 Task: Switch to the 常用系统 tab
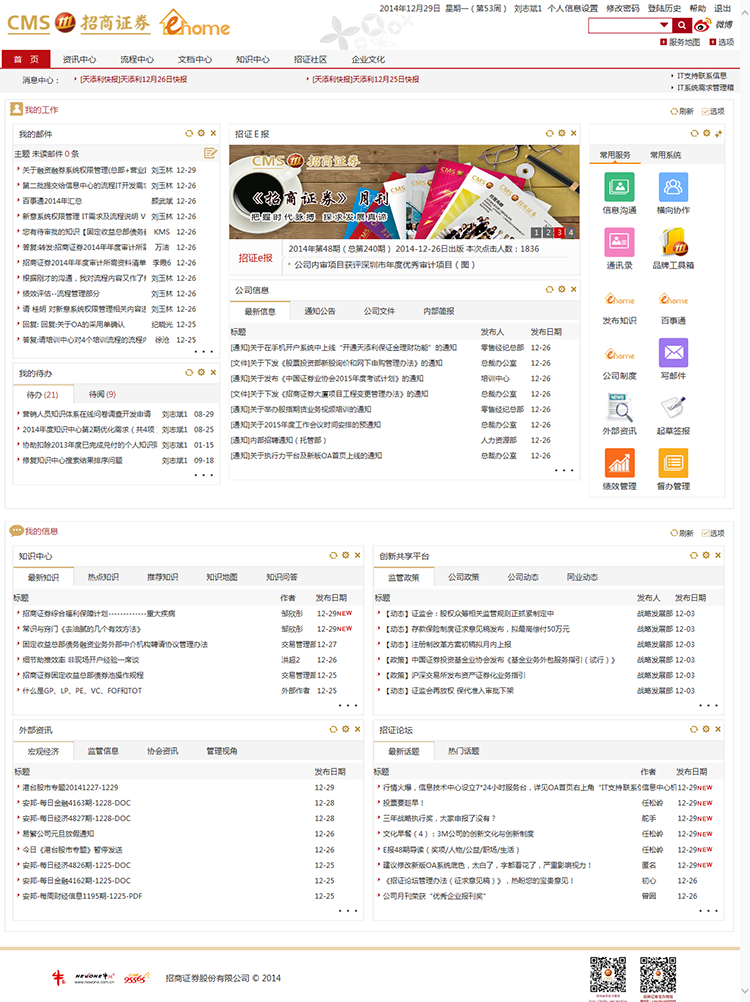665,155
